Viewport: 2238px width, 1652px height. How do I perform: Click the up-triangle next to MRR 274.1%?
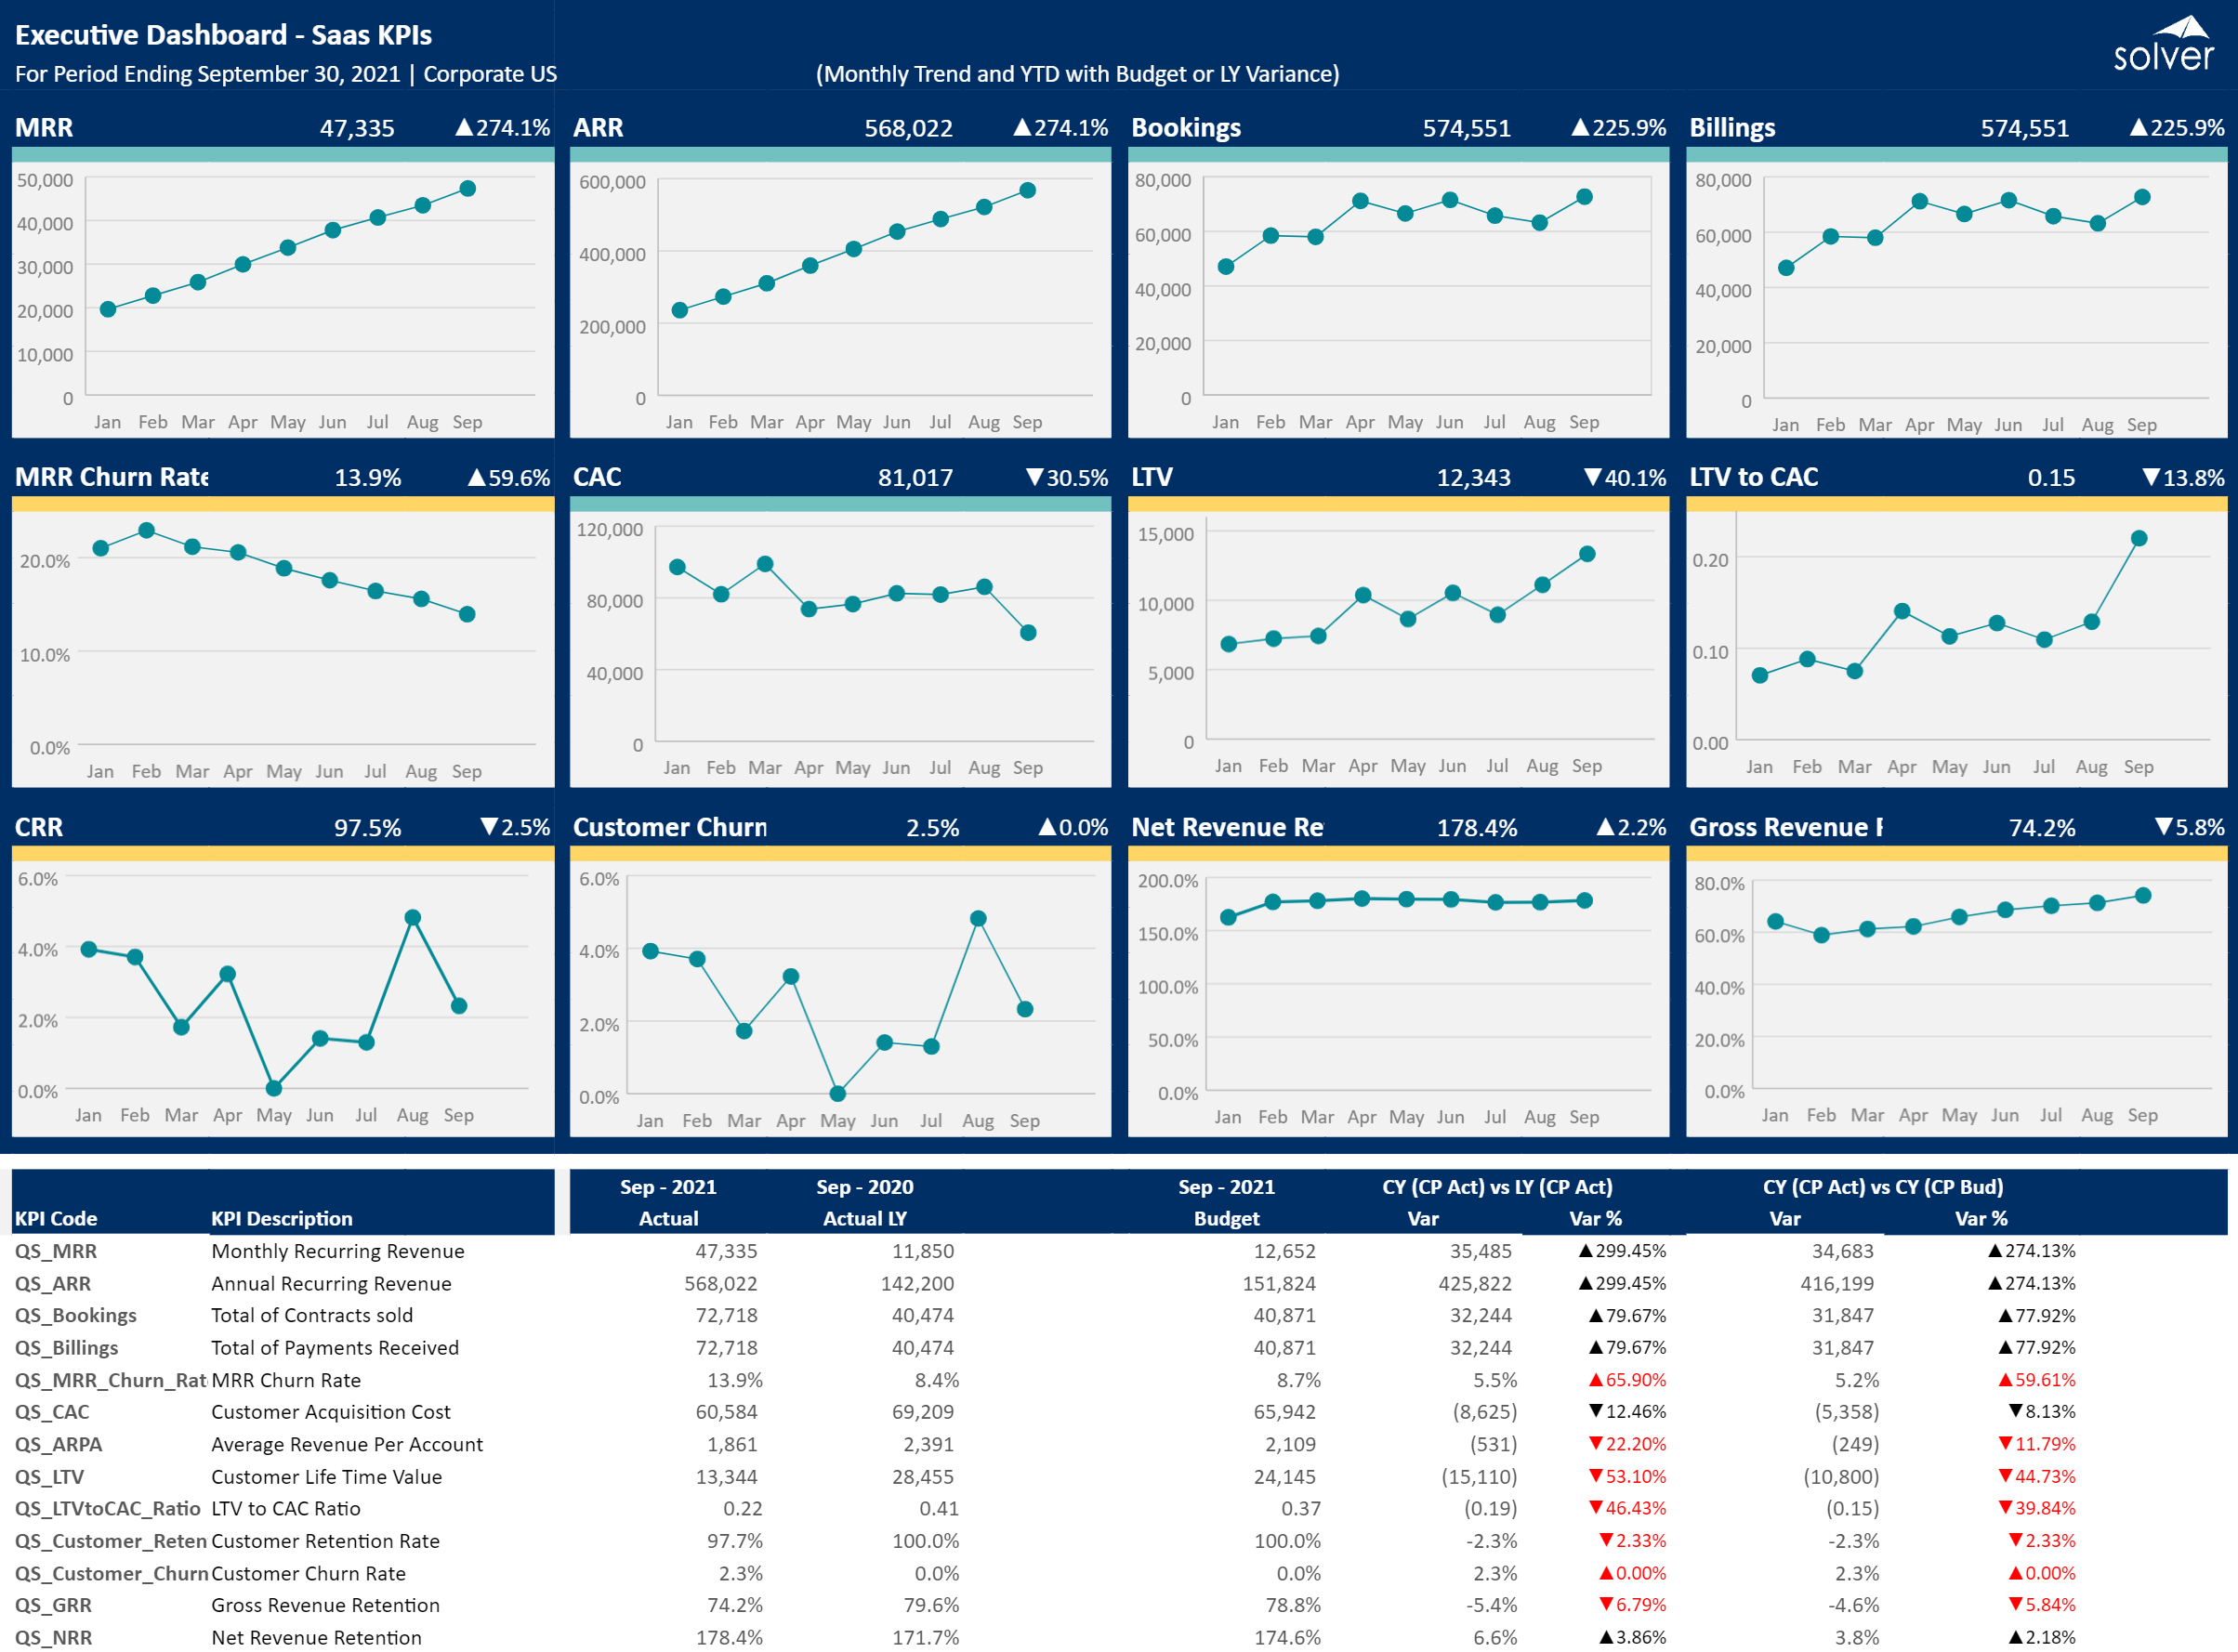[x=464, y=127]
